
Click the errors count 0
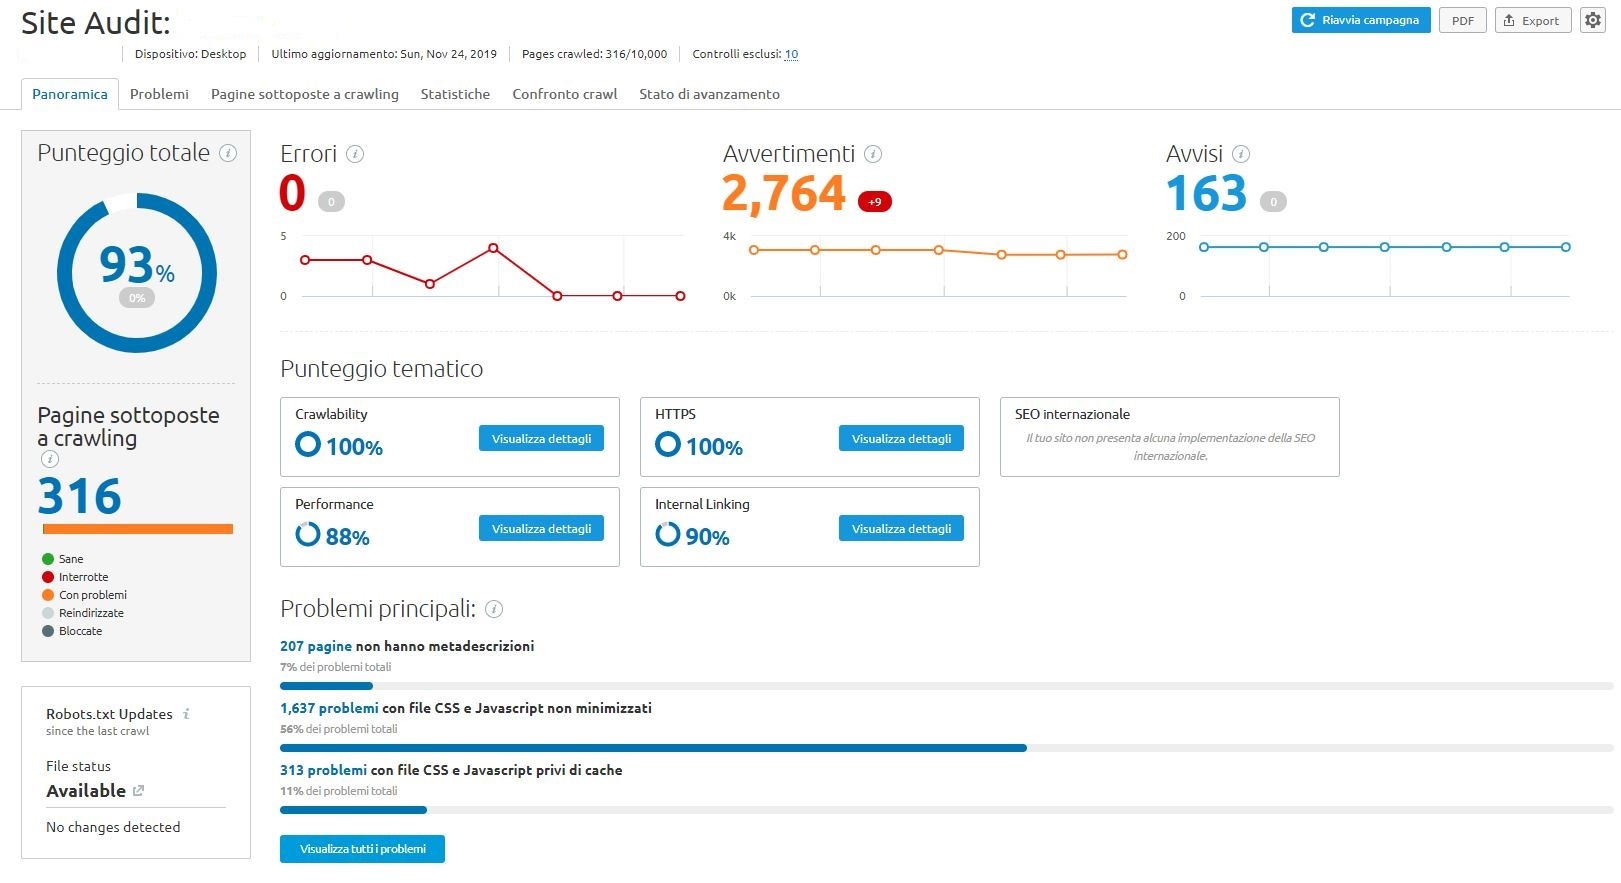point(292,193)
